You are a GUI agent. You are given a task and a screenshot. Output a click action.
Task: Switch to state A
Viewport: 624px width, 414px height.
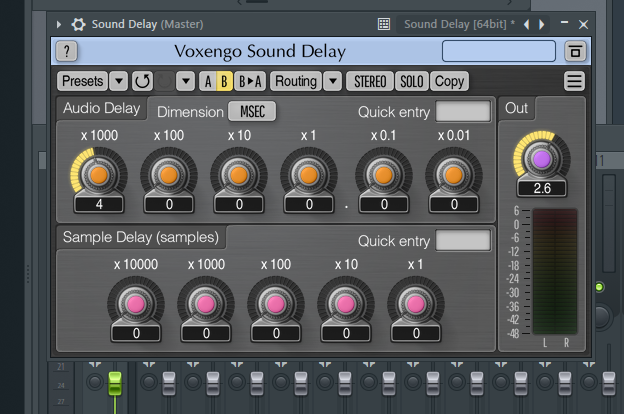[x=208, y=81]
